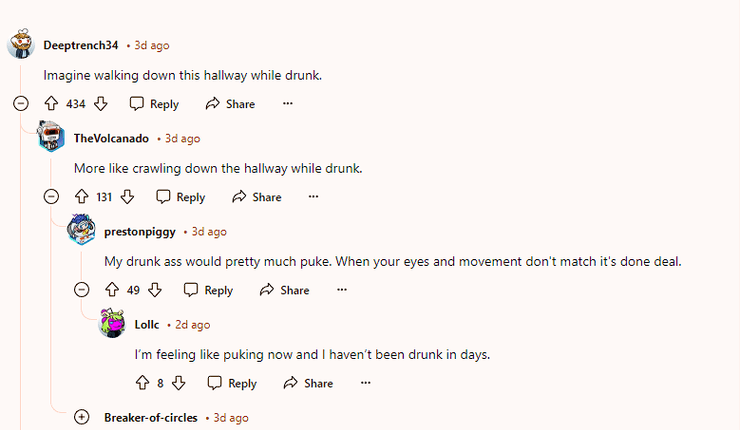
Task: Upvote TheVolcanado's comment
Action: pyautogui.click(x=82, y=197)
